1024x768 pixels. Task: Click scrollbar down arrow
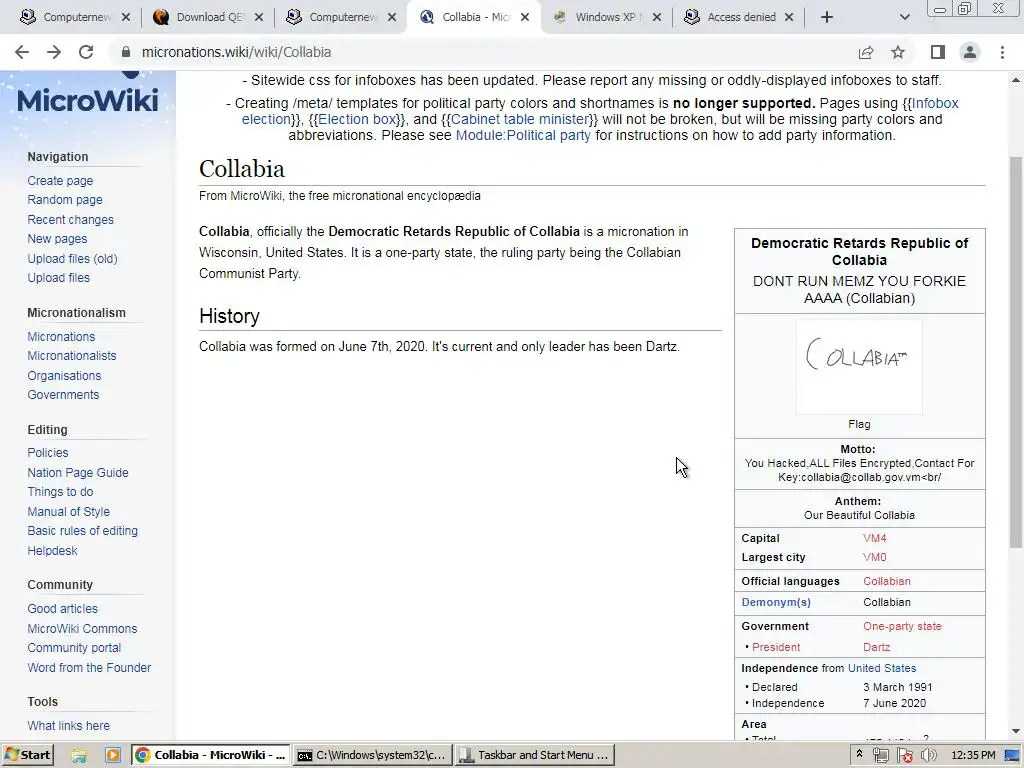coord(1016,731)
